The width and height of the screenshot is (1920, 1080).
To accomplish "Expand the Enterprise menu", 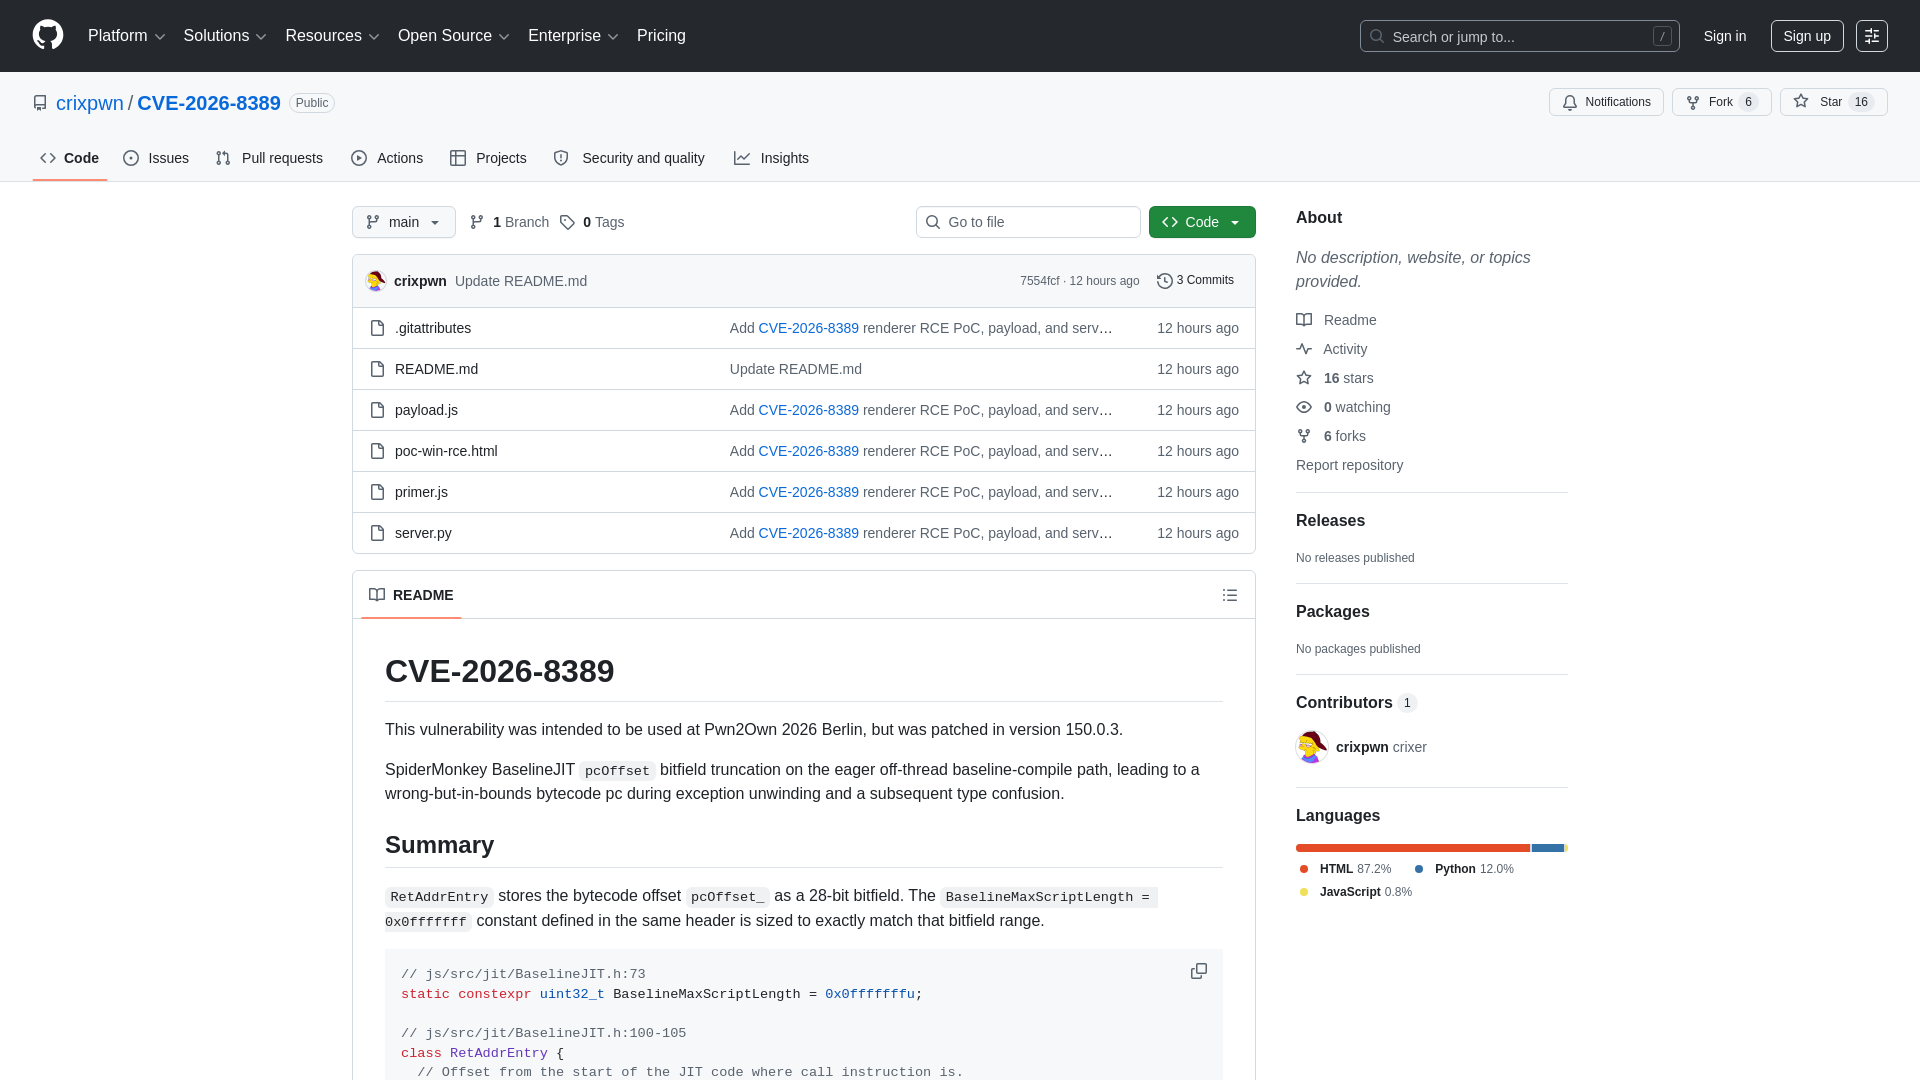I will pos(573,36).
